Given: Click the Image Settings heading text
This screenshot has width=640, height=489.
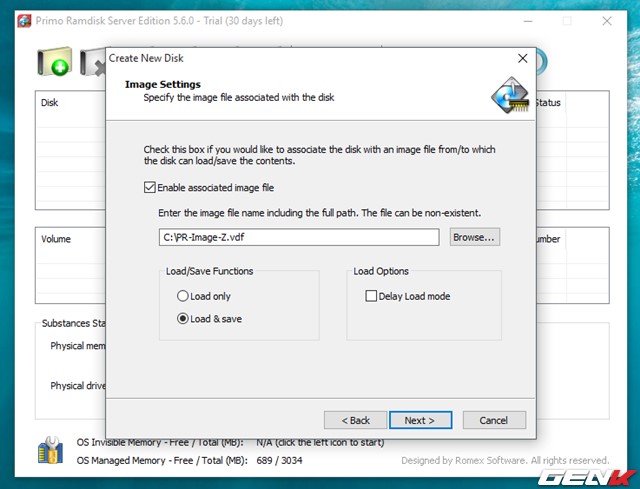Looking at the screenshot, I should (163, 84).
